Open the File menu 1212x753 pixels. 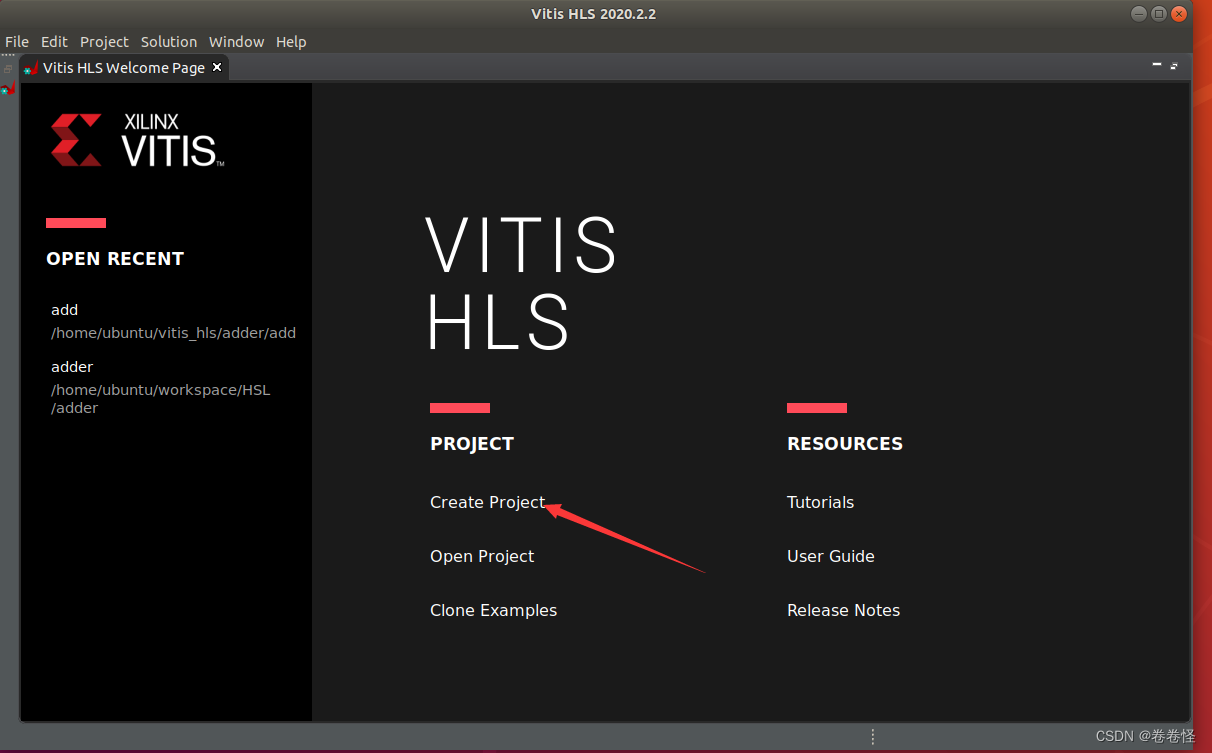(x=16, y=42)
